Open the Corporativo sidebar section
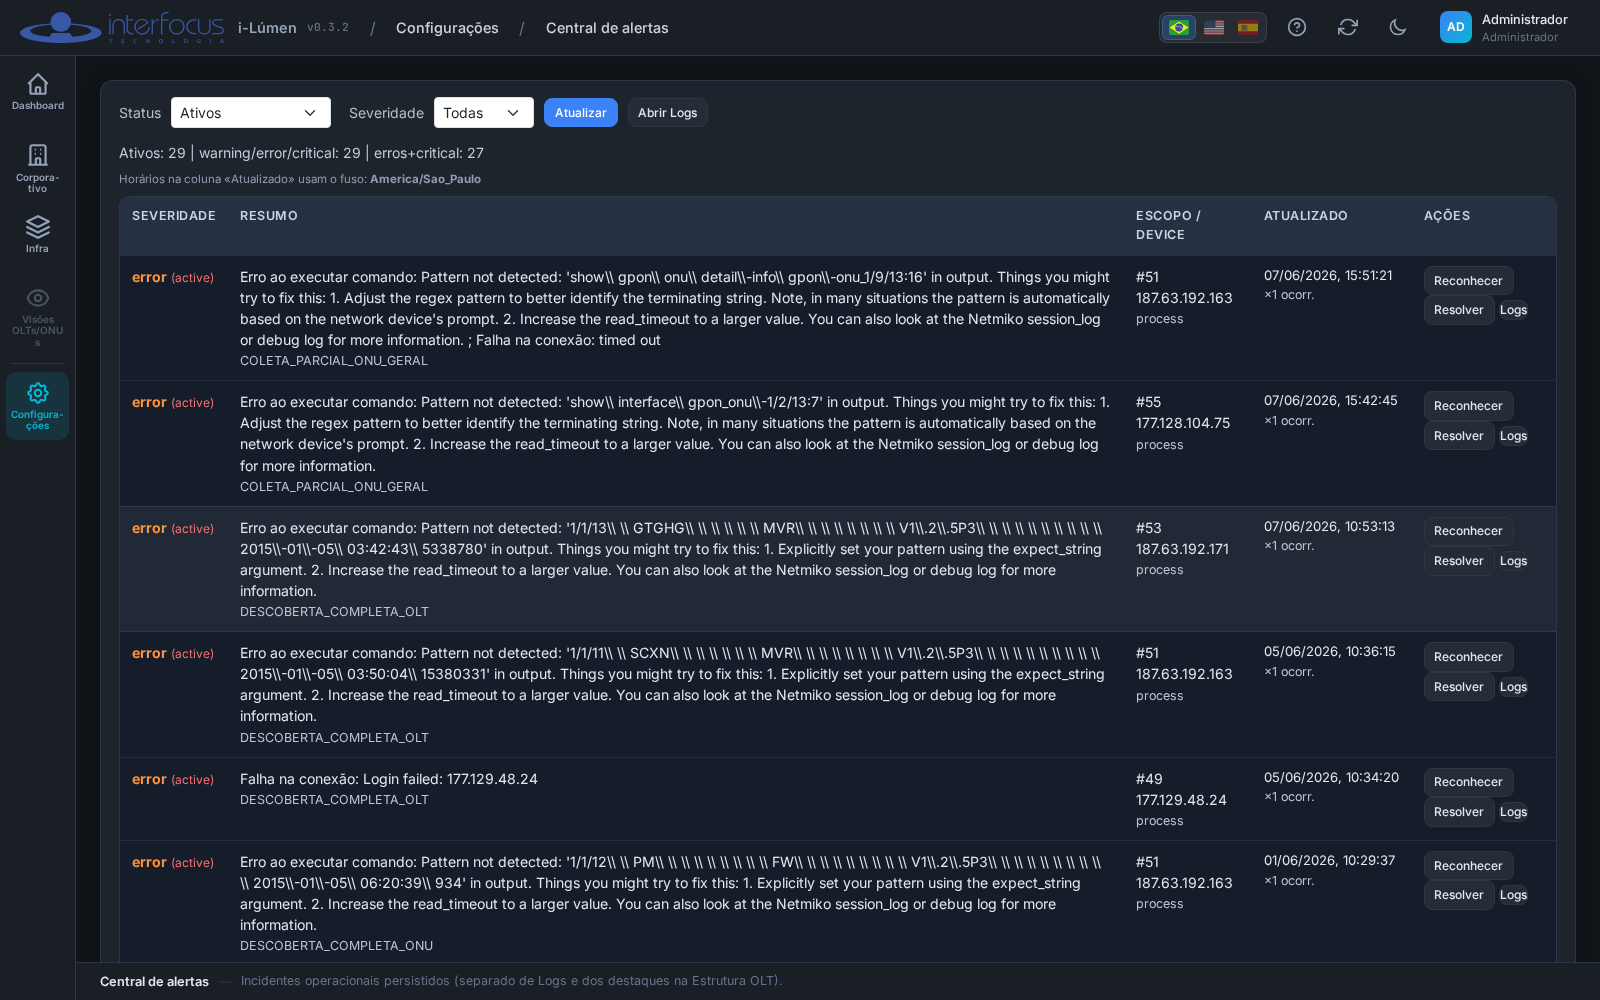This screenshot has height=1000, width=1600. 38,167
